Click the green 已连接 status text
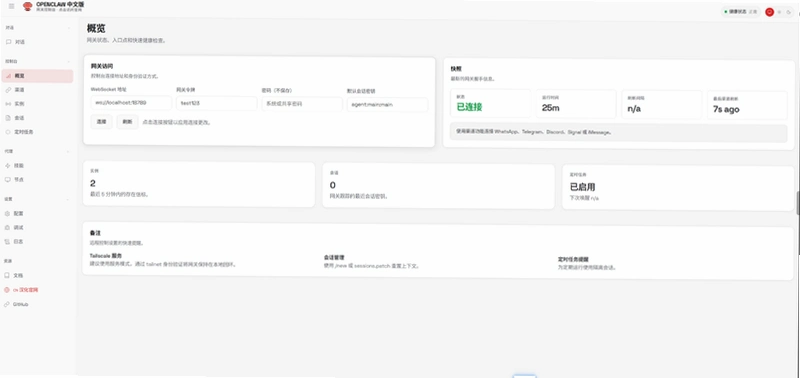 469,107
